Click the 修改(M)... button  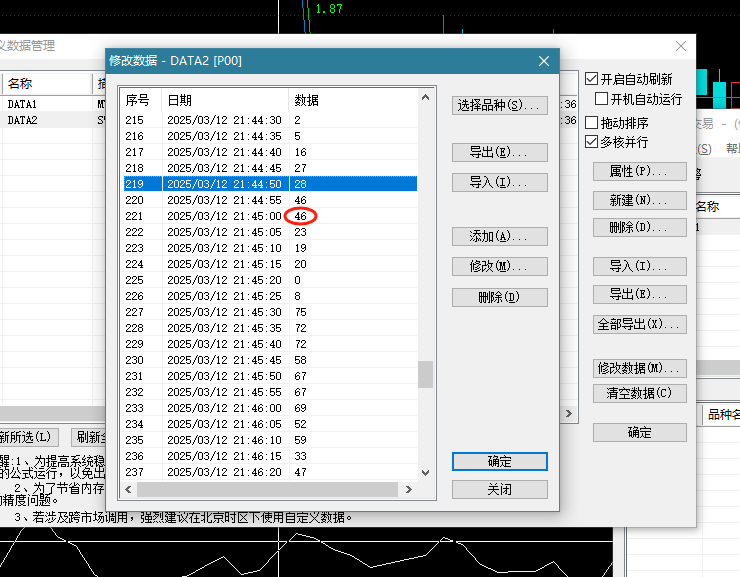coord(500,267)
